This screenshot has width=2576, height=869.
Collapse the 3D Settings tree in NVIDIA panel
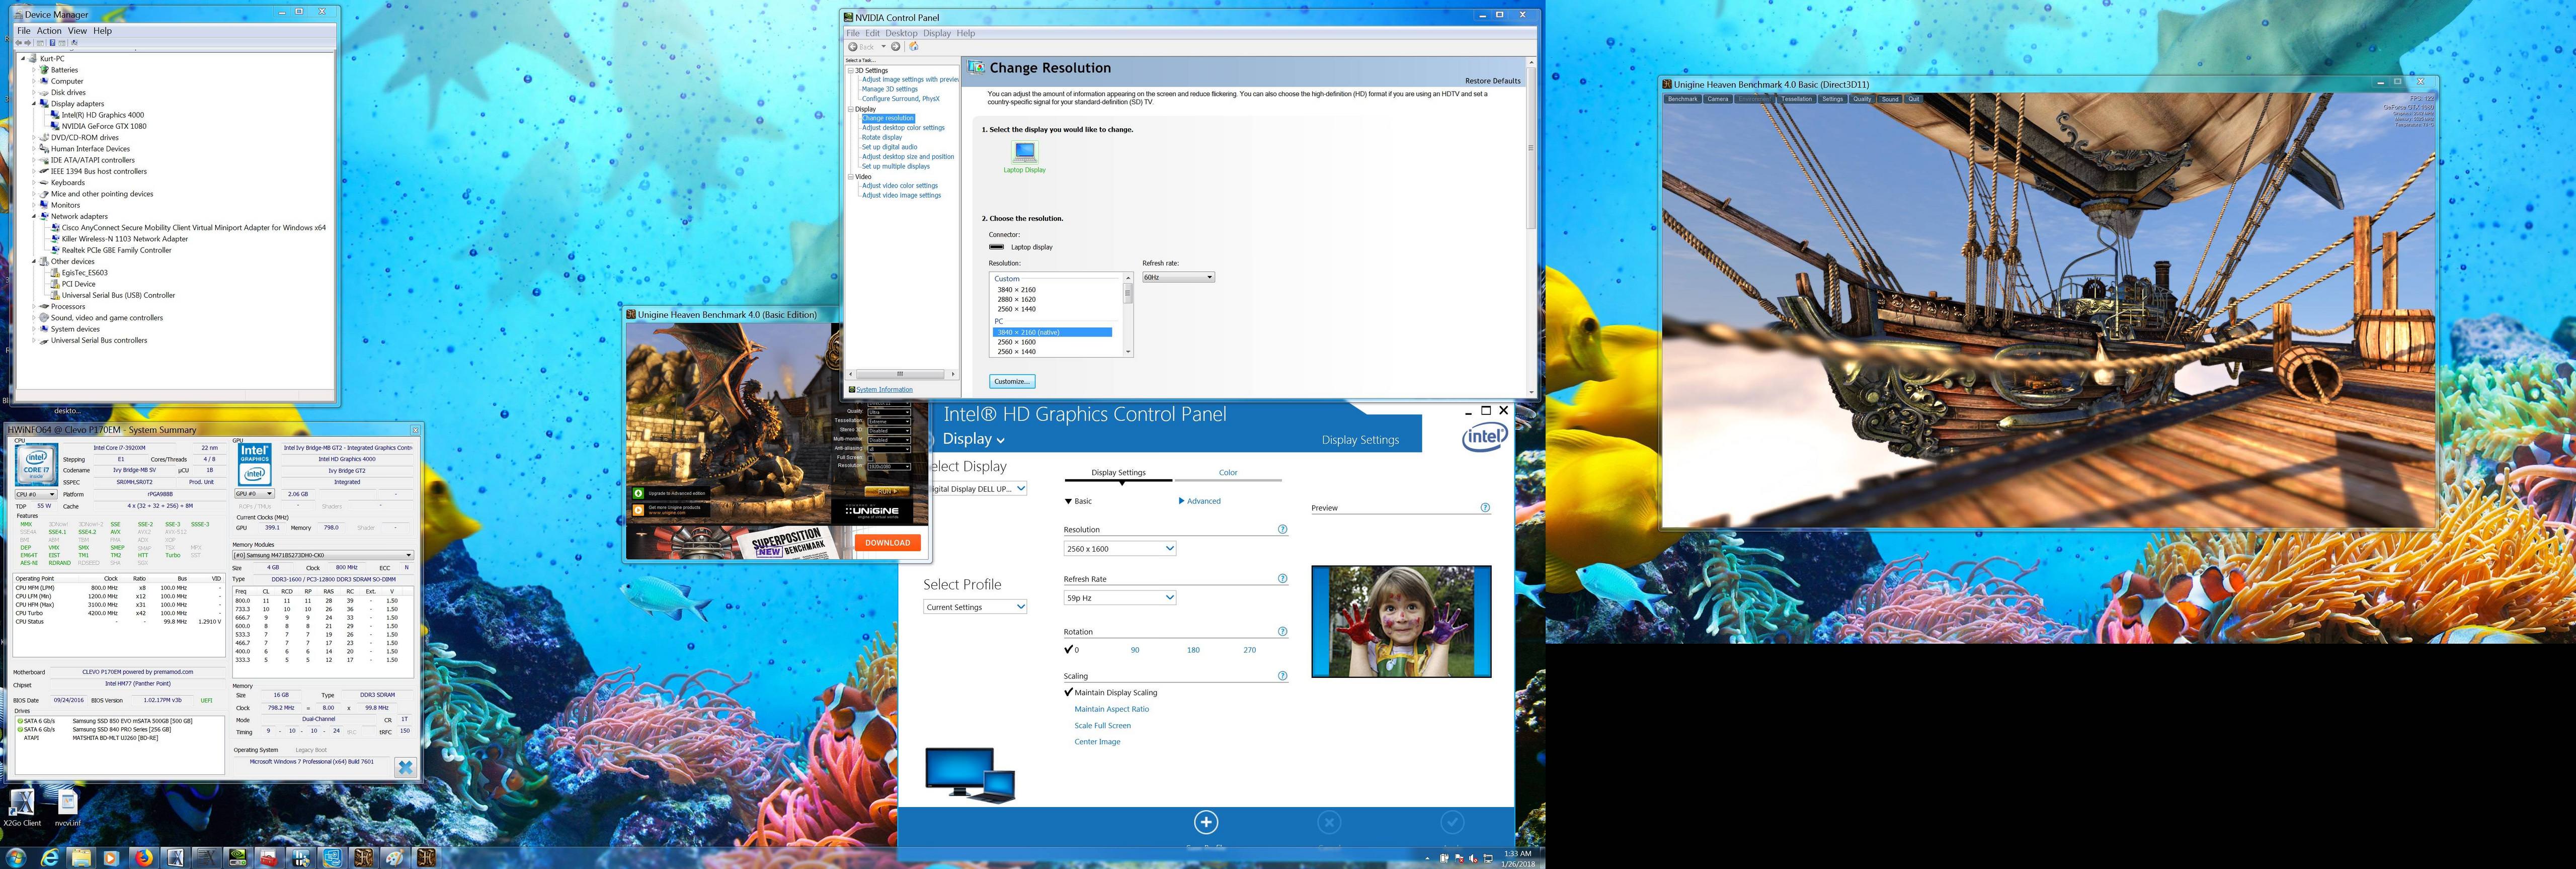[x=851, y=71]
